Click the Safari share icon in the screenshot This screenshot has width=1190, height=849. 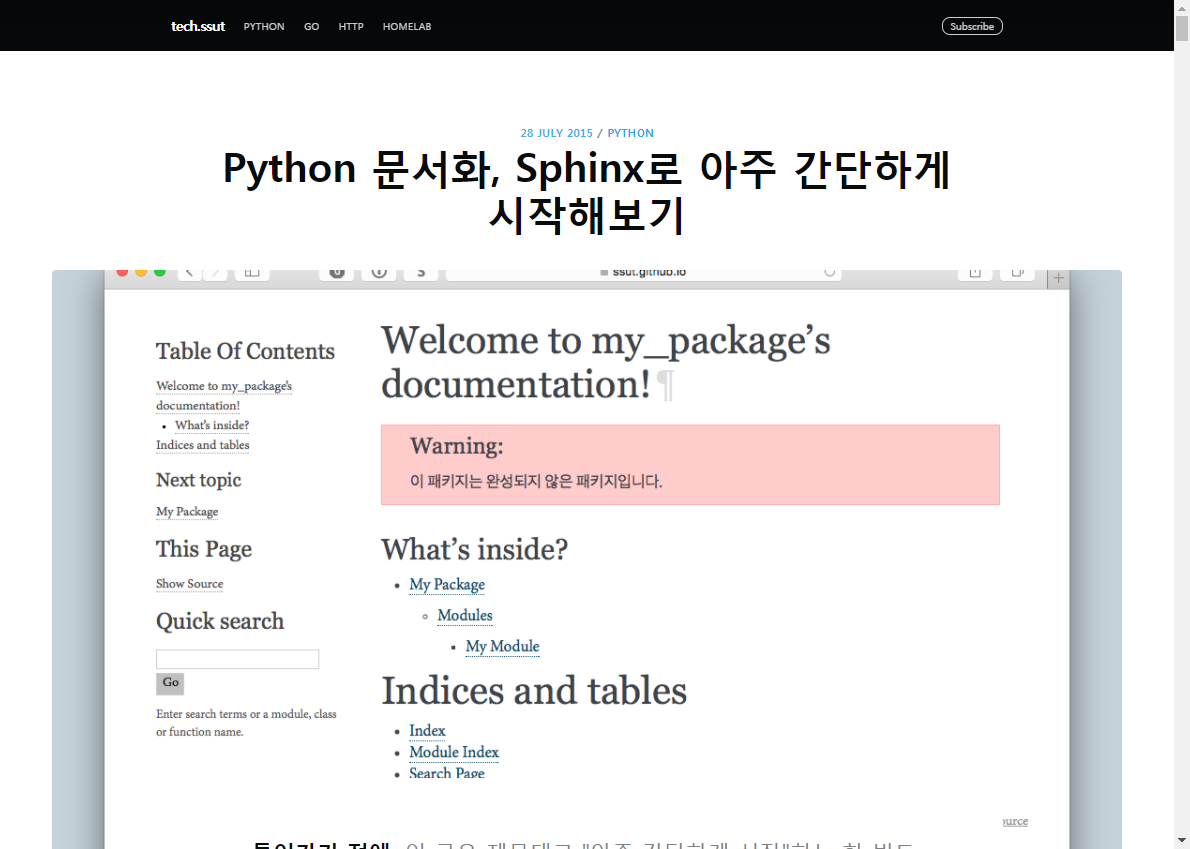click(975, 273)
